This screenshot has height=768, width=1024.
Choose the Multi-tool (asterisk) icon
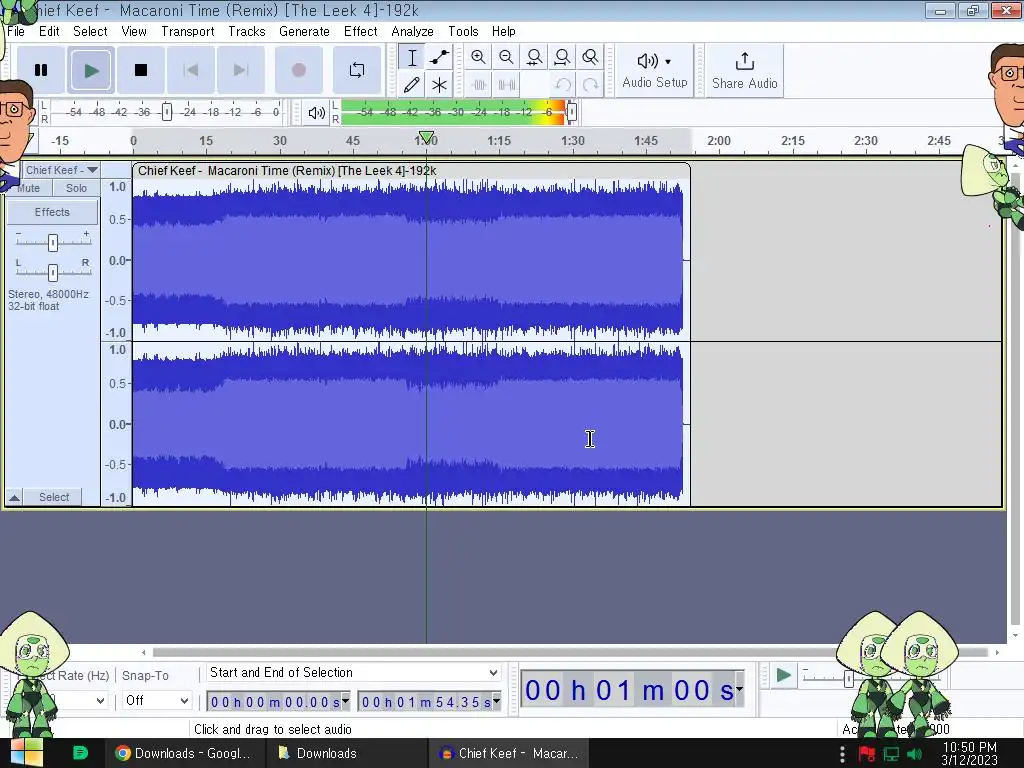440,85
